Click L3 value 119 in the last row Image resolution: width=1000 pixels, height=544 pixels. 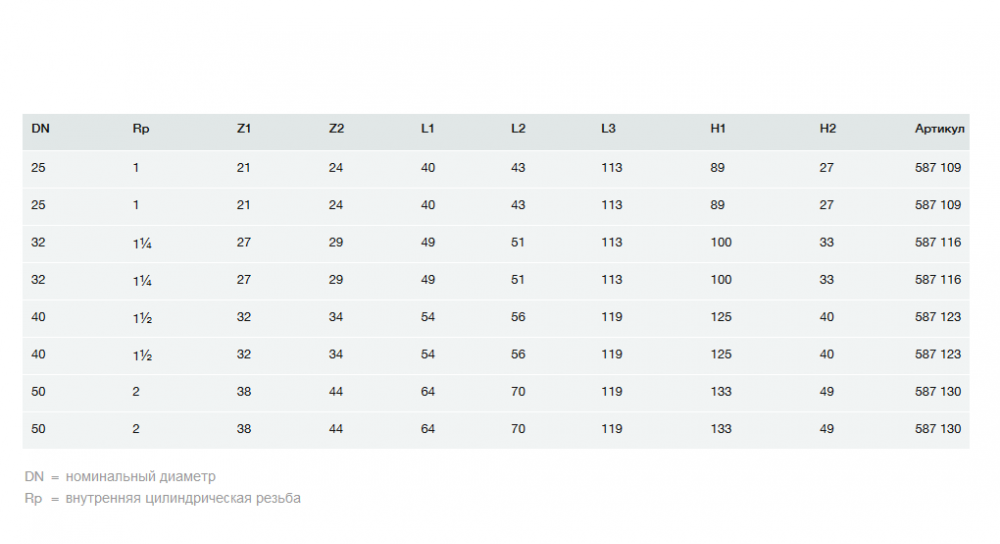(x=611, y=429)
